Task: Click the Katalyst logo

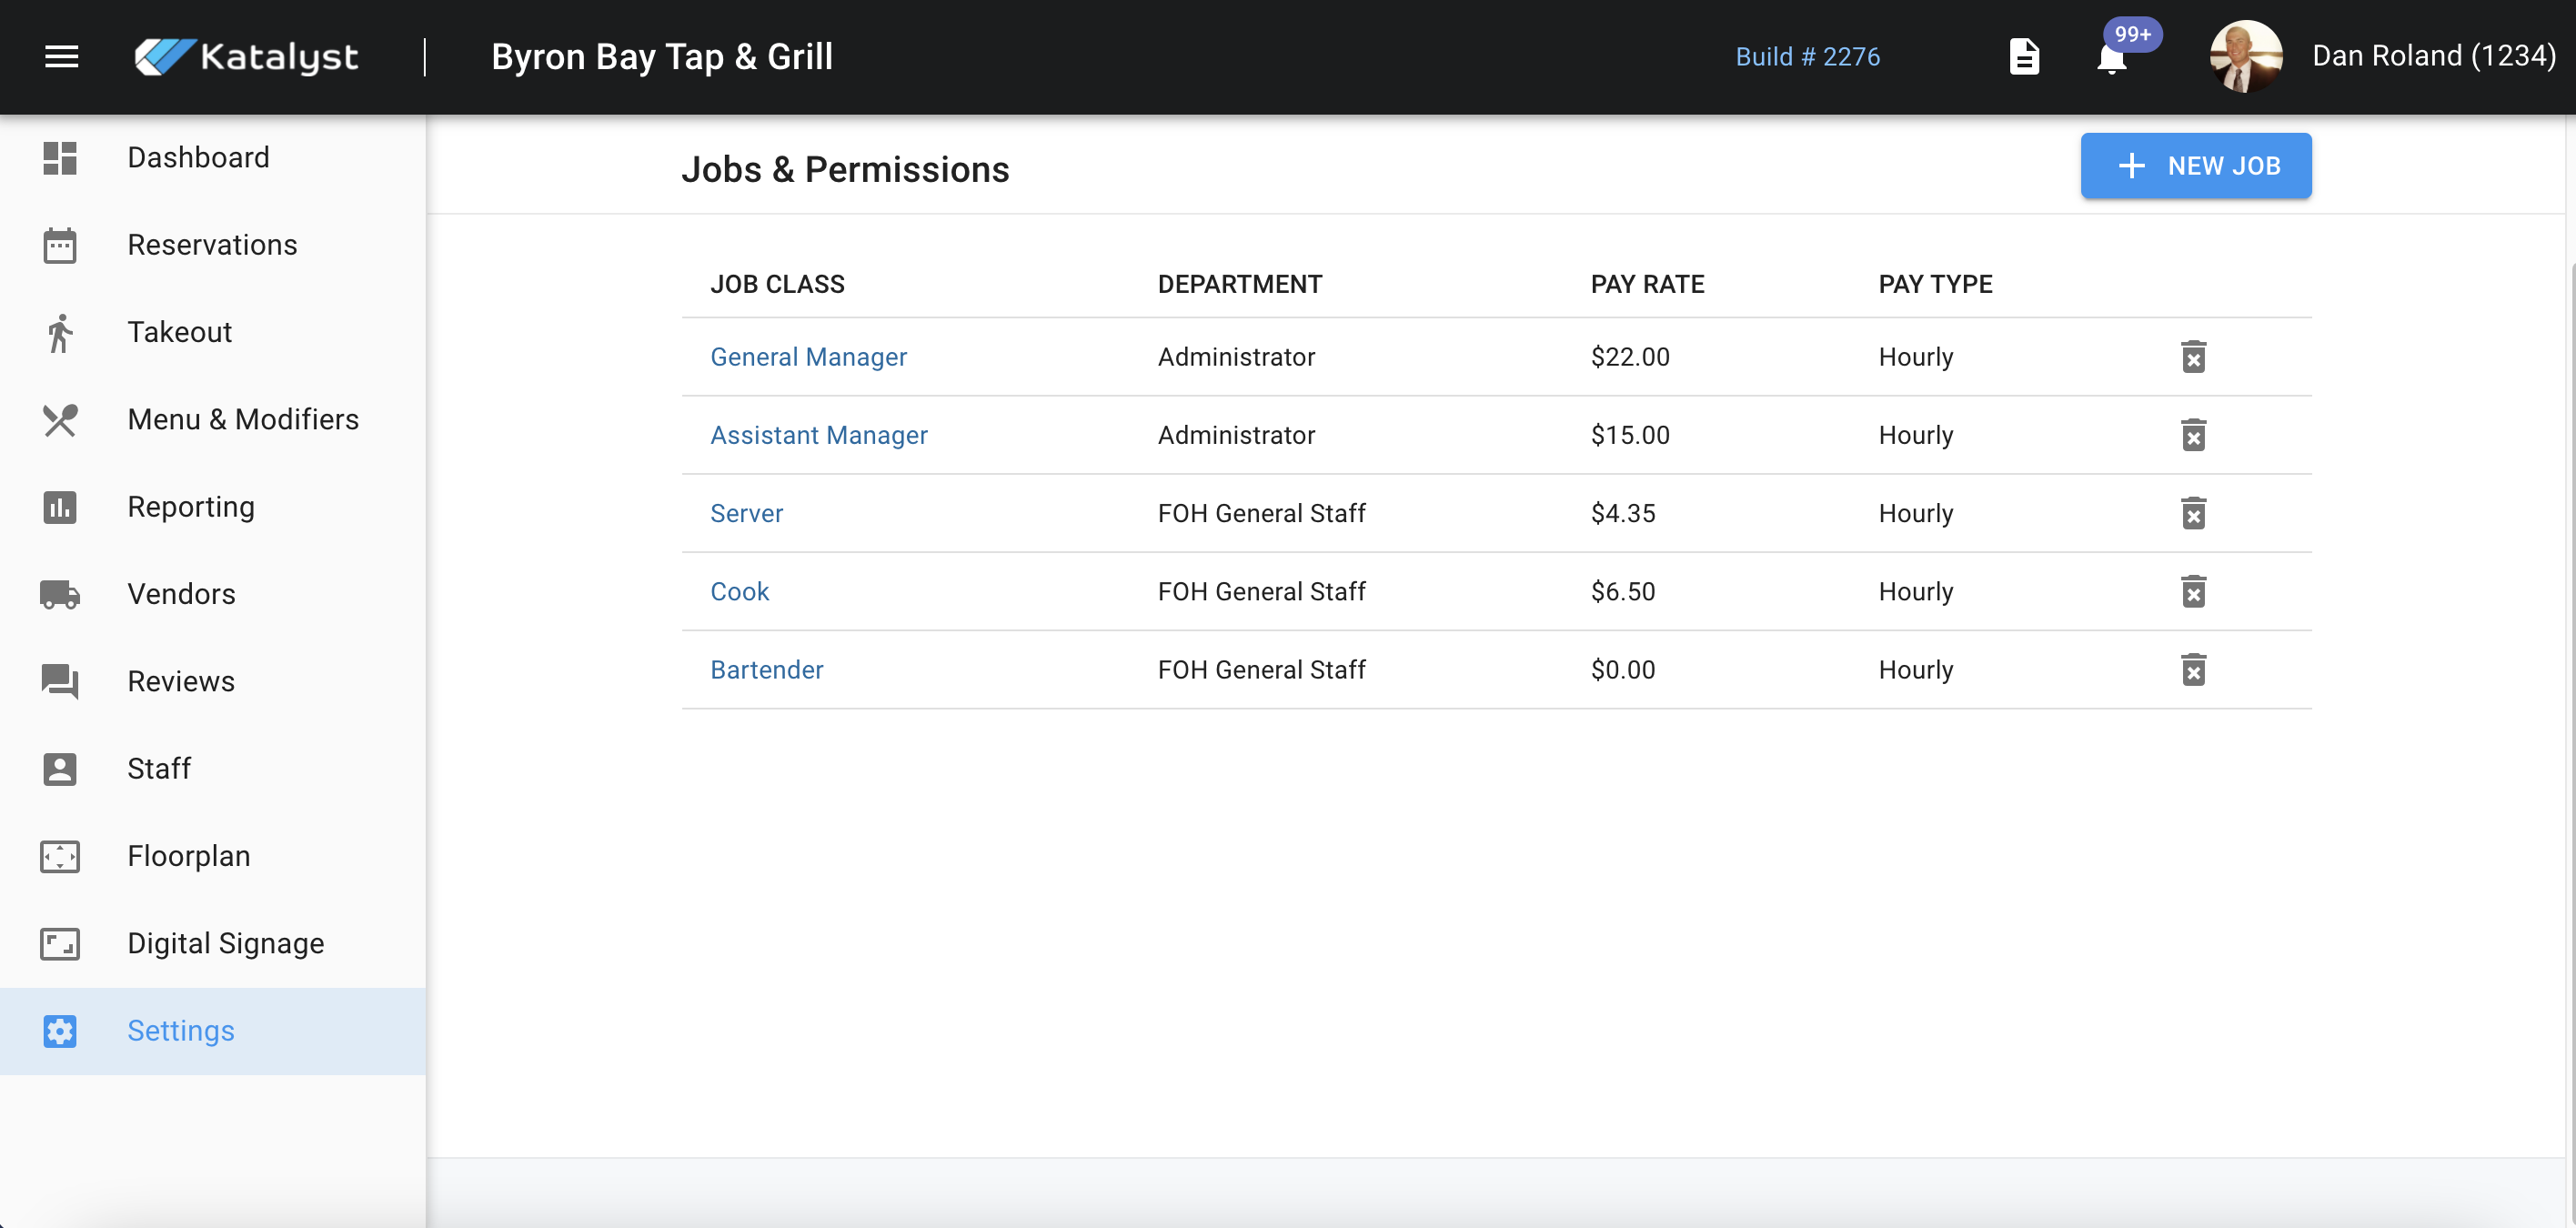Action: [x=247, y=57]
